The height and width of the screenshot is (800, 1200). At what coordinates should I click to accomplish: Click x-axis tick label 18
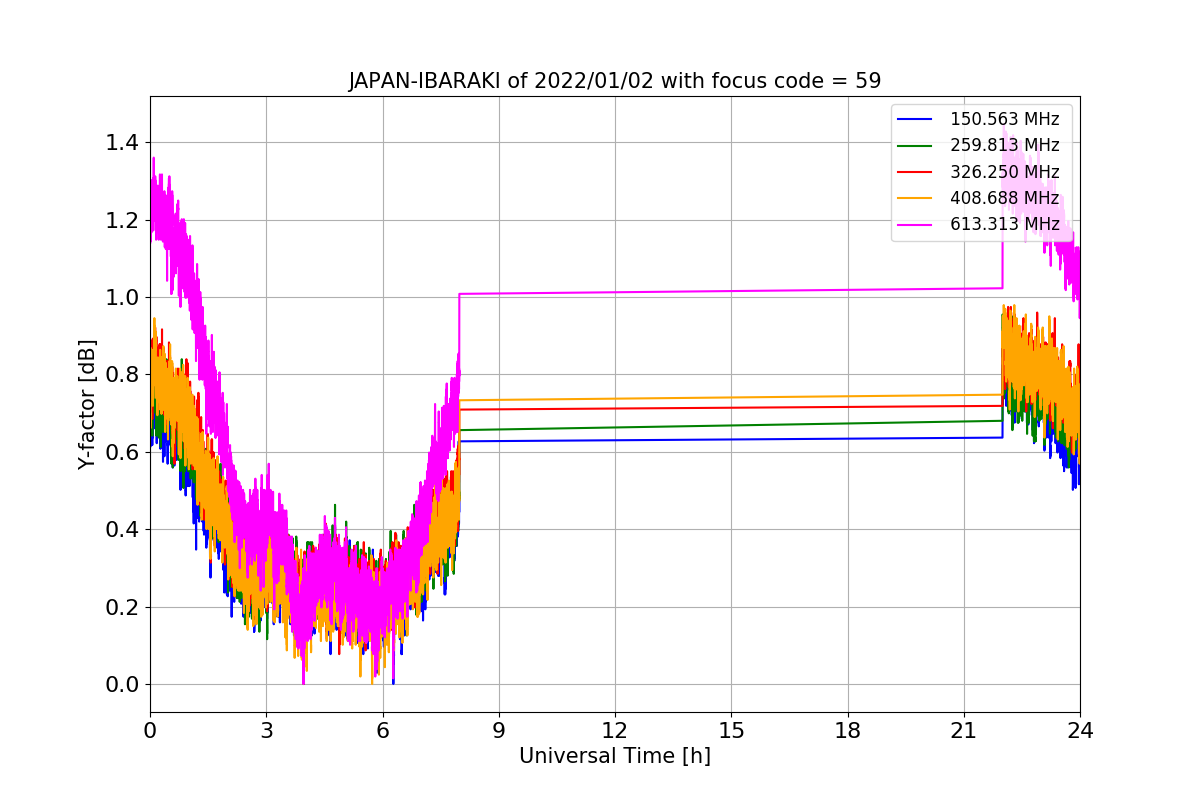(x=848, y=730)
